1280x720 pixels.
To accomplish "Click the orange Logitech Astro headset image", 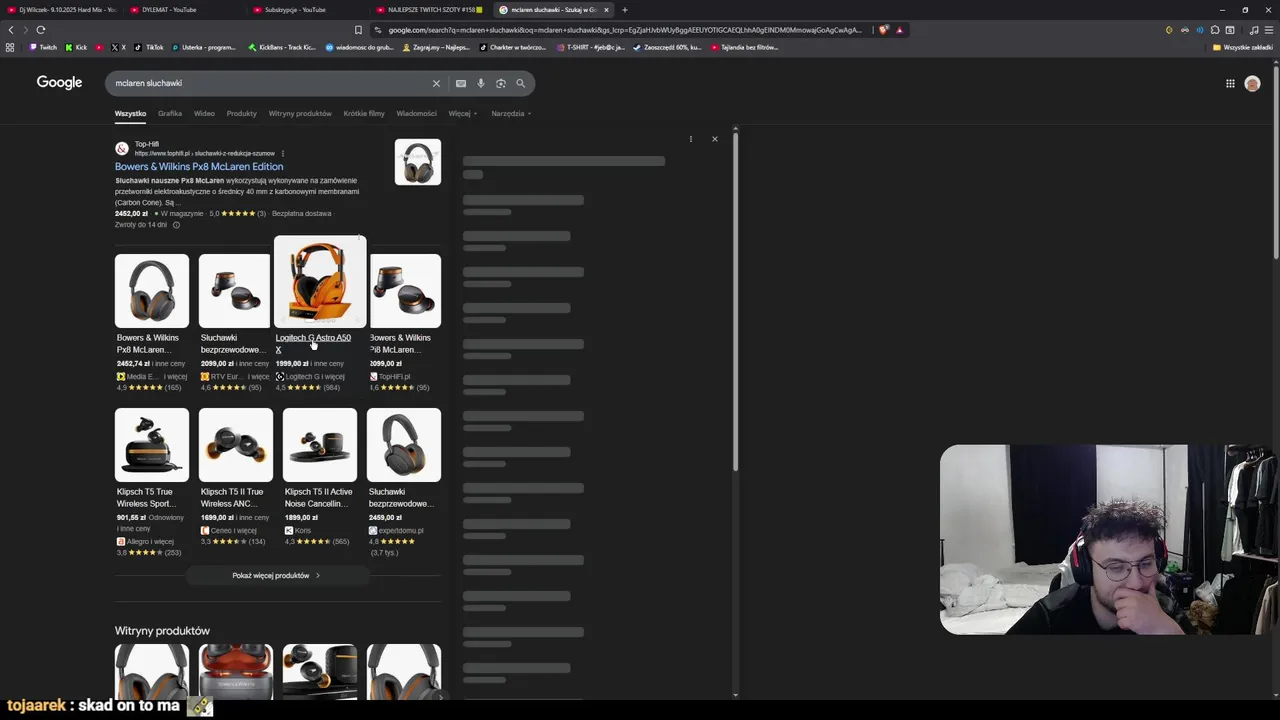I will (320, 282).
